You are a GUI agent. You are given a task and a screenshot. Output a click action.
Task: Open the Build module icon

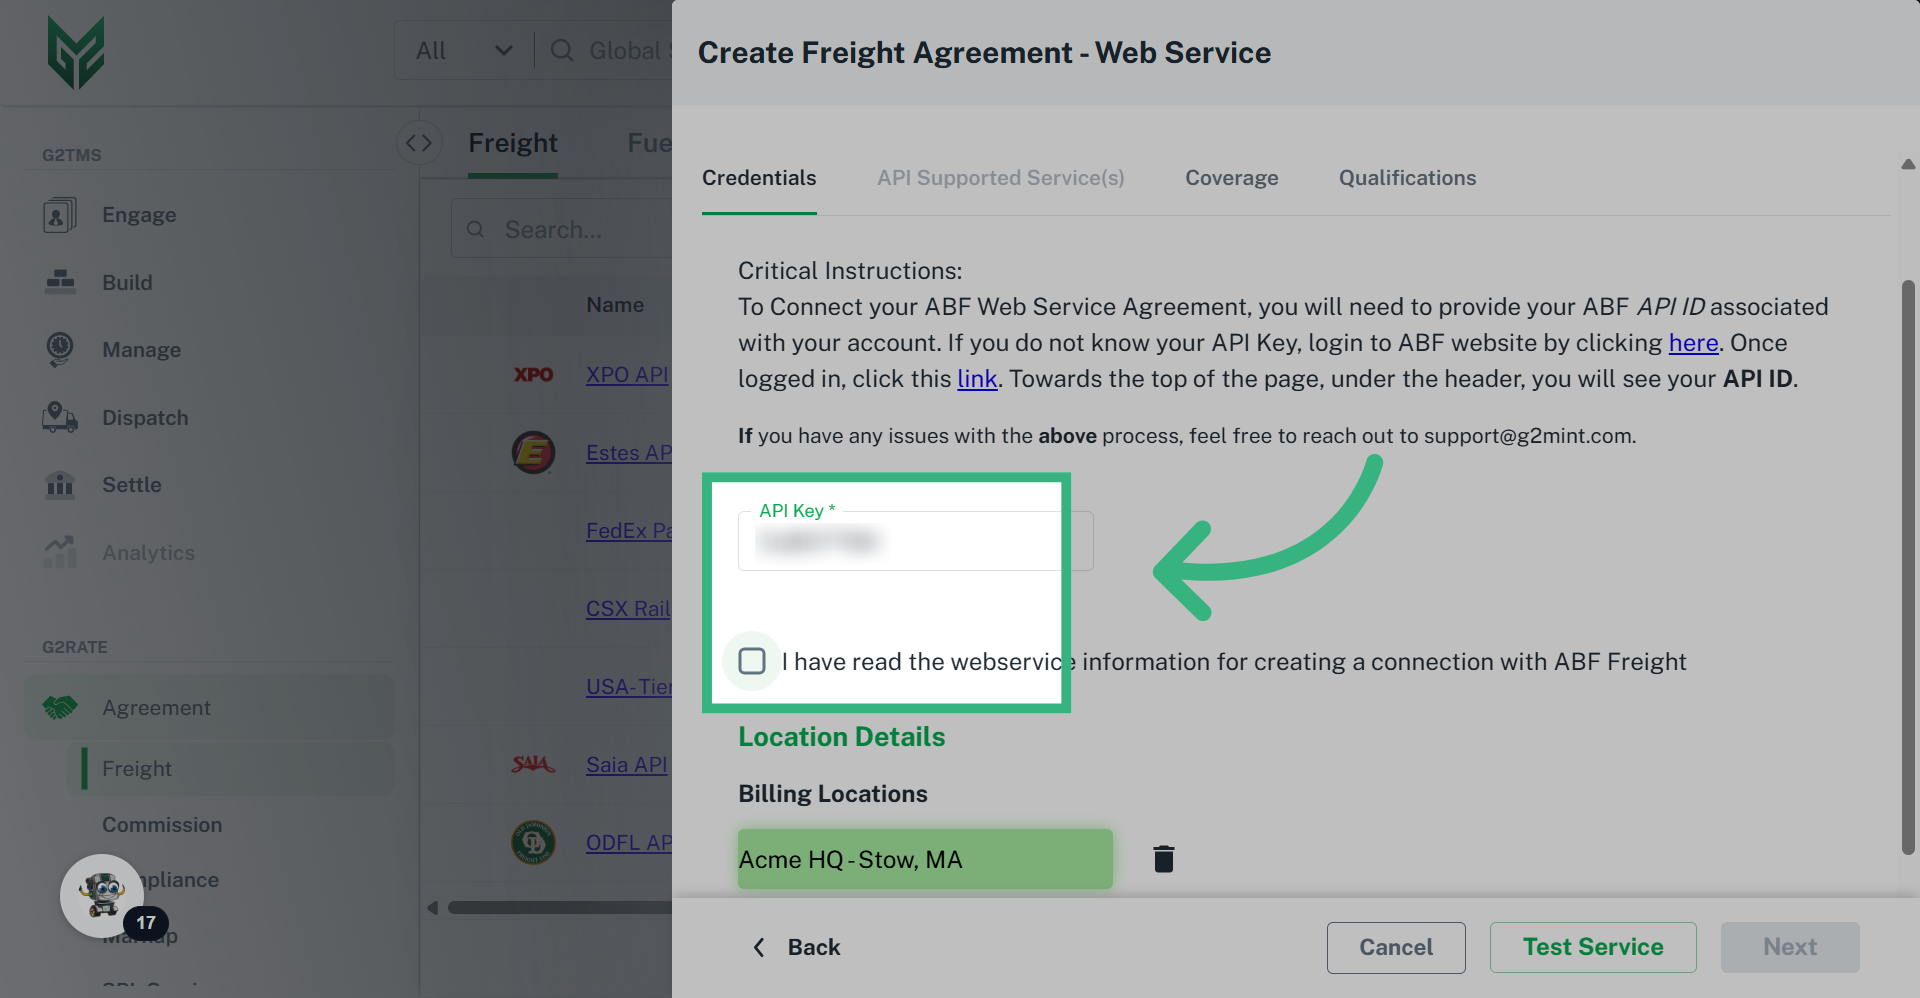click(59, 282)
